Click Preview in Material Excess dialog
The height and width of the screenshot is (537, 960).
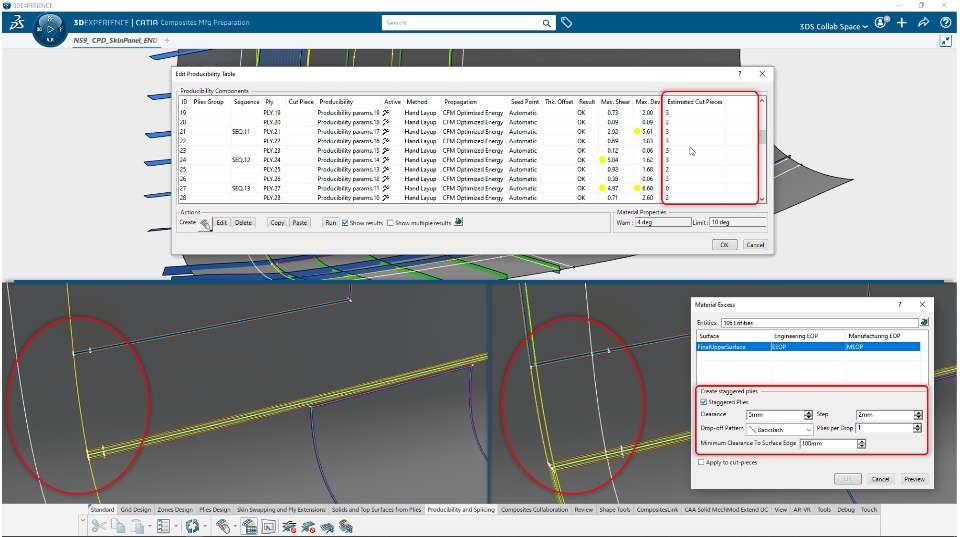[914, 479]
